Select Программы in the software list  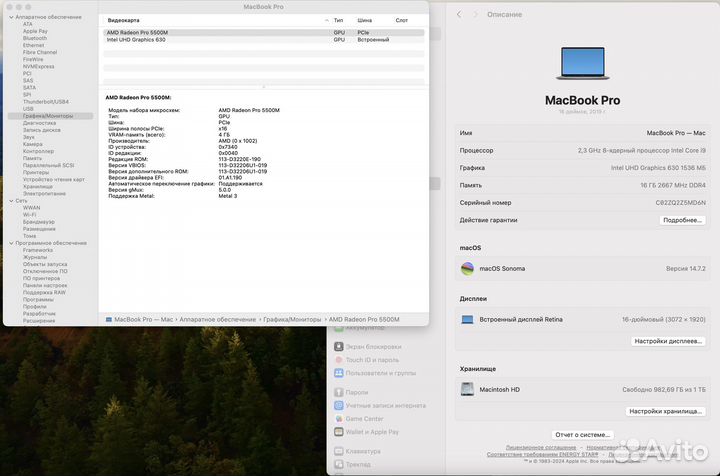pyautogui.click(x=38, y=299)
